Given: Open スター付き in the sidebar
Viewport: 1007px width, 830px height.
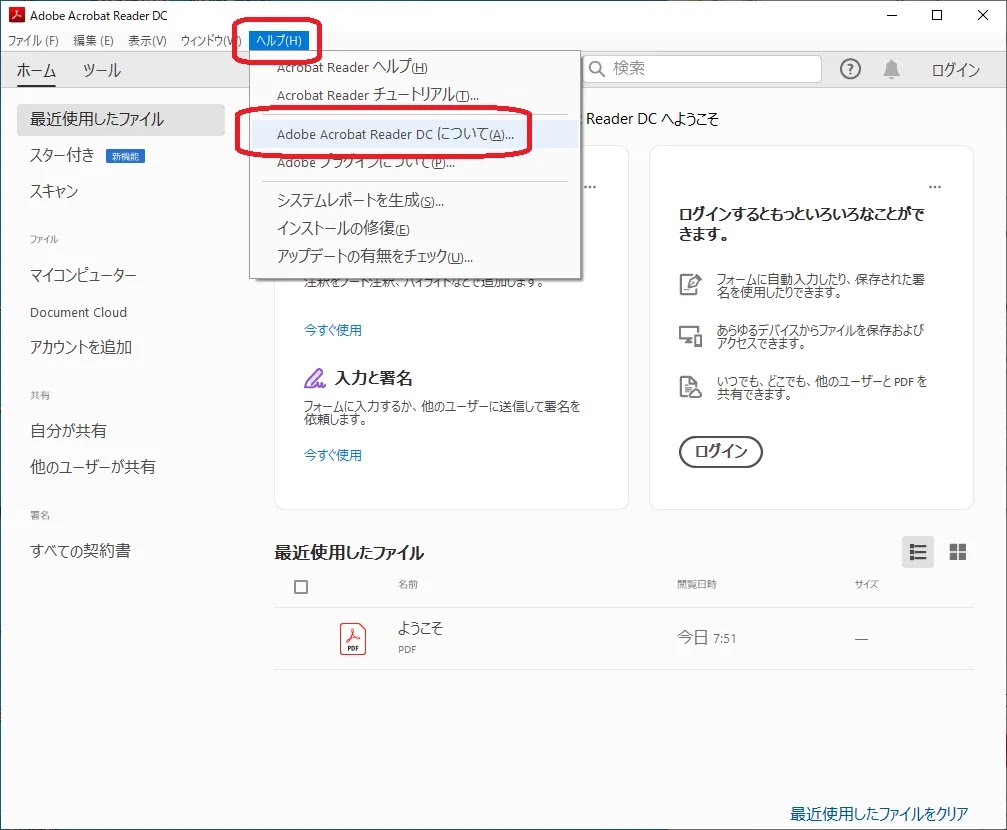Looking at the screenshot, I should (x=62, y=155).
